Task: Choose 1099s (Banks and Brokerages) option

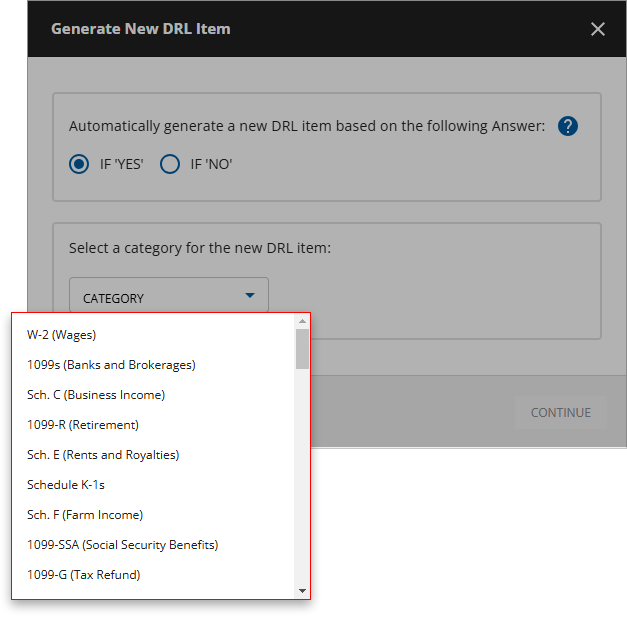Action: tap(111, 365)
